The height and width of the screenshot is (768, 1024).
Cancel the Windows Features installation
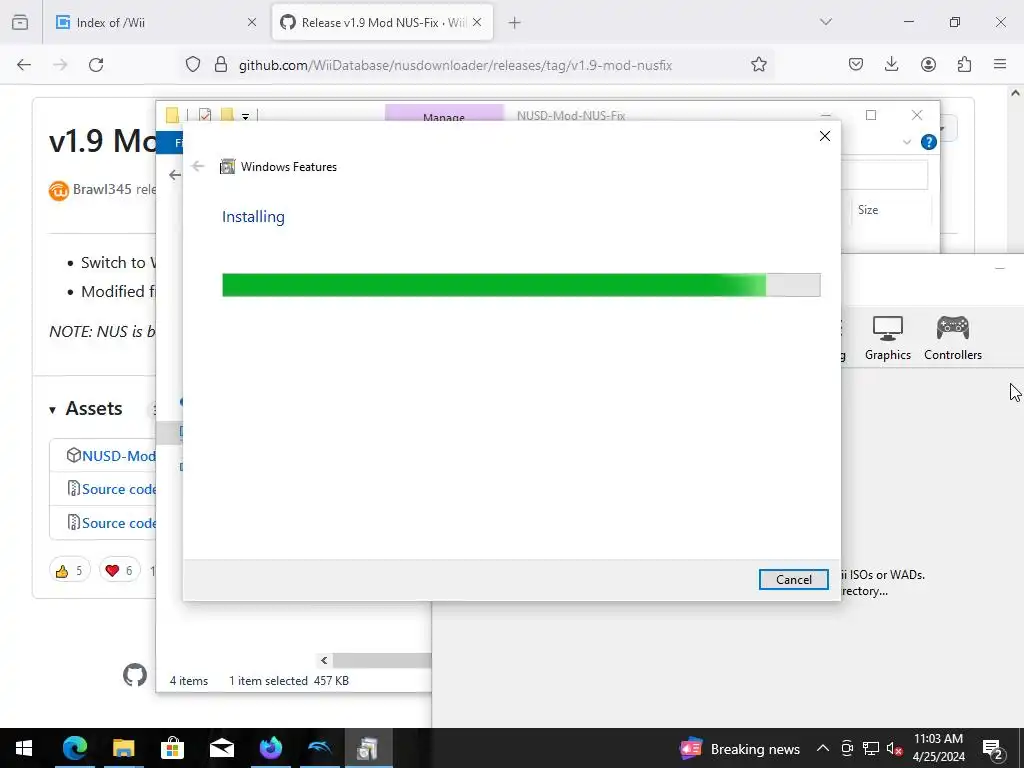pos(793,579)
